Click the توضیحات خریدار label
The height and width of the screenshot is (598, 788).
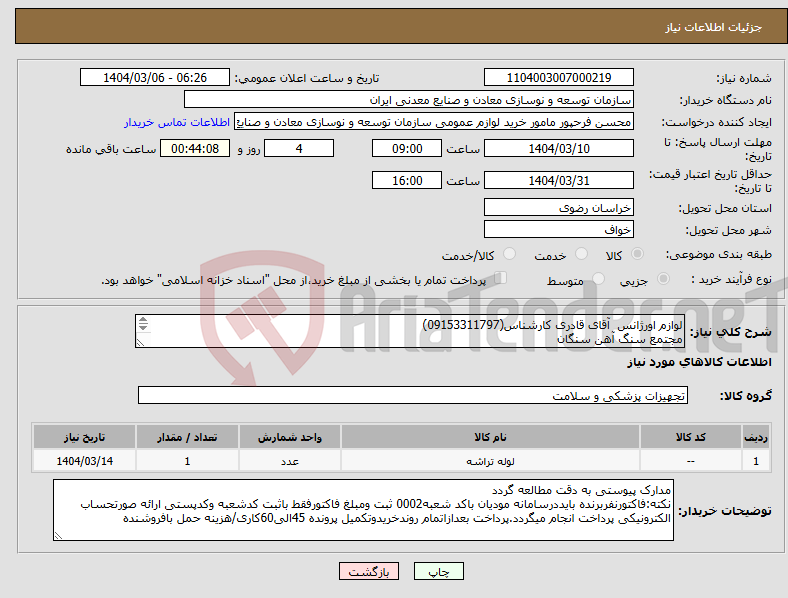(725, 511)
